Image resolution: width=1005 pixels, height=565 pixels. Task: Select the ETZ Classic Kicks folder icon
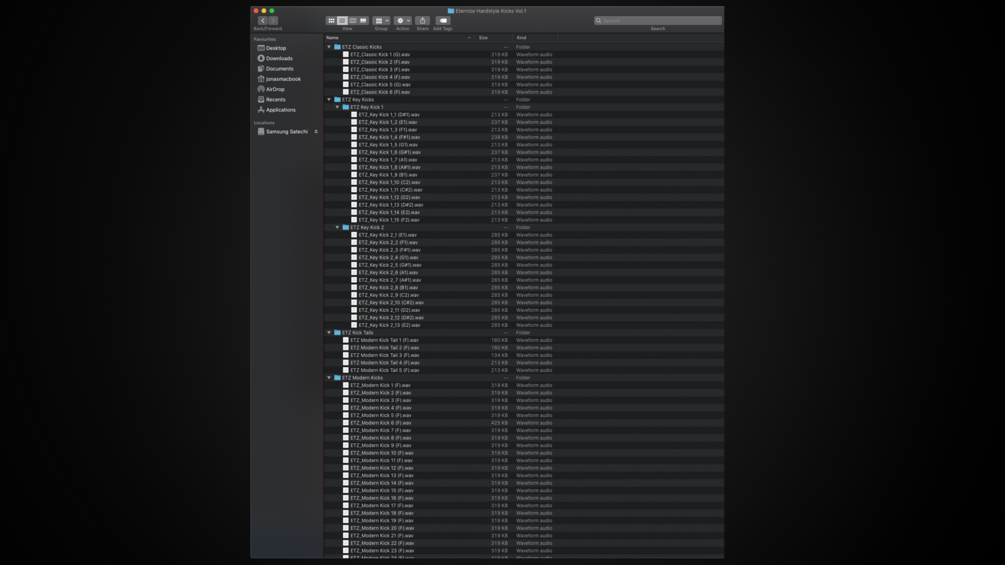click(337, 47)
